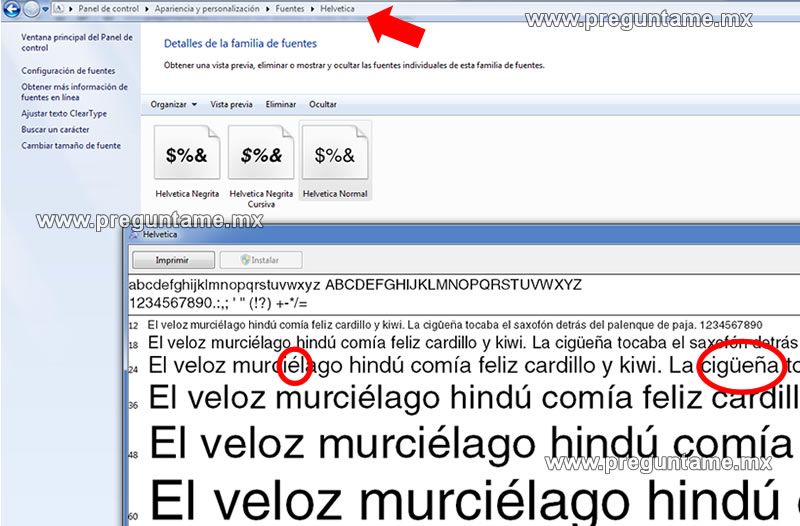The image size is (800, 526).
Task: Click the digits sample line 1234567890
Action: click(218, 304)
